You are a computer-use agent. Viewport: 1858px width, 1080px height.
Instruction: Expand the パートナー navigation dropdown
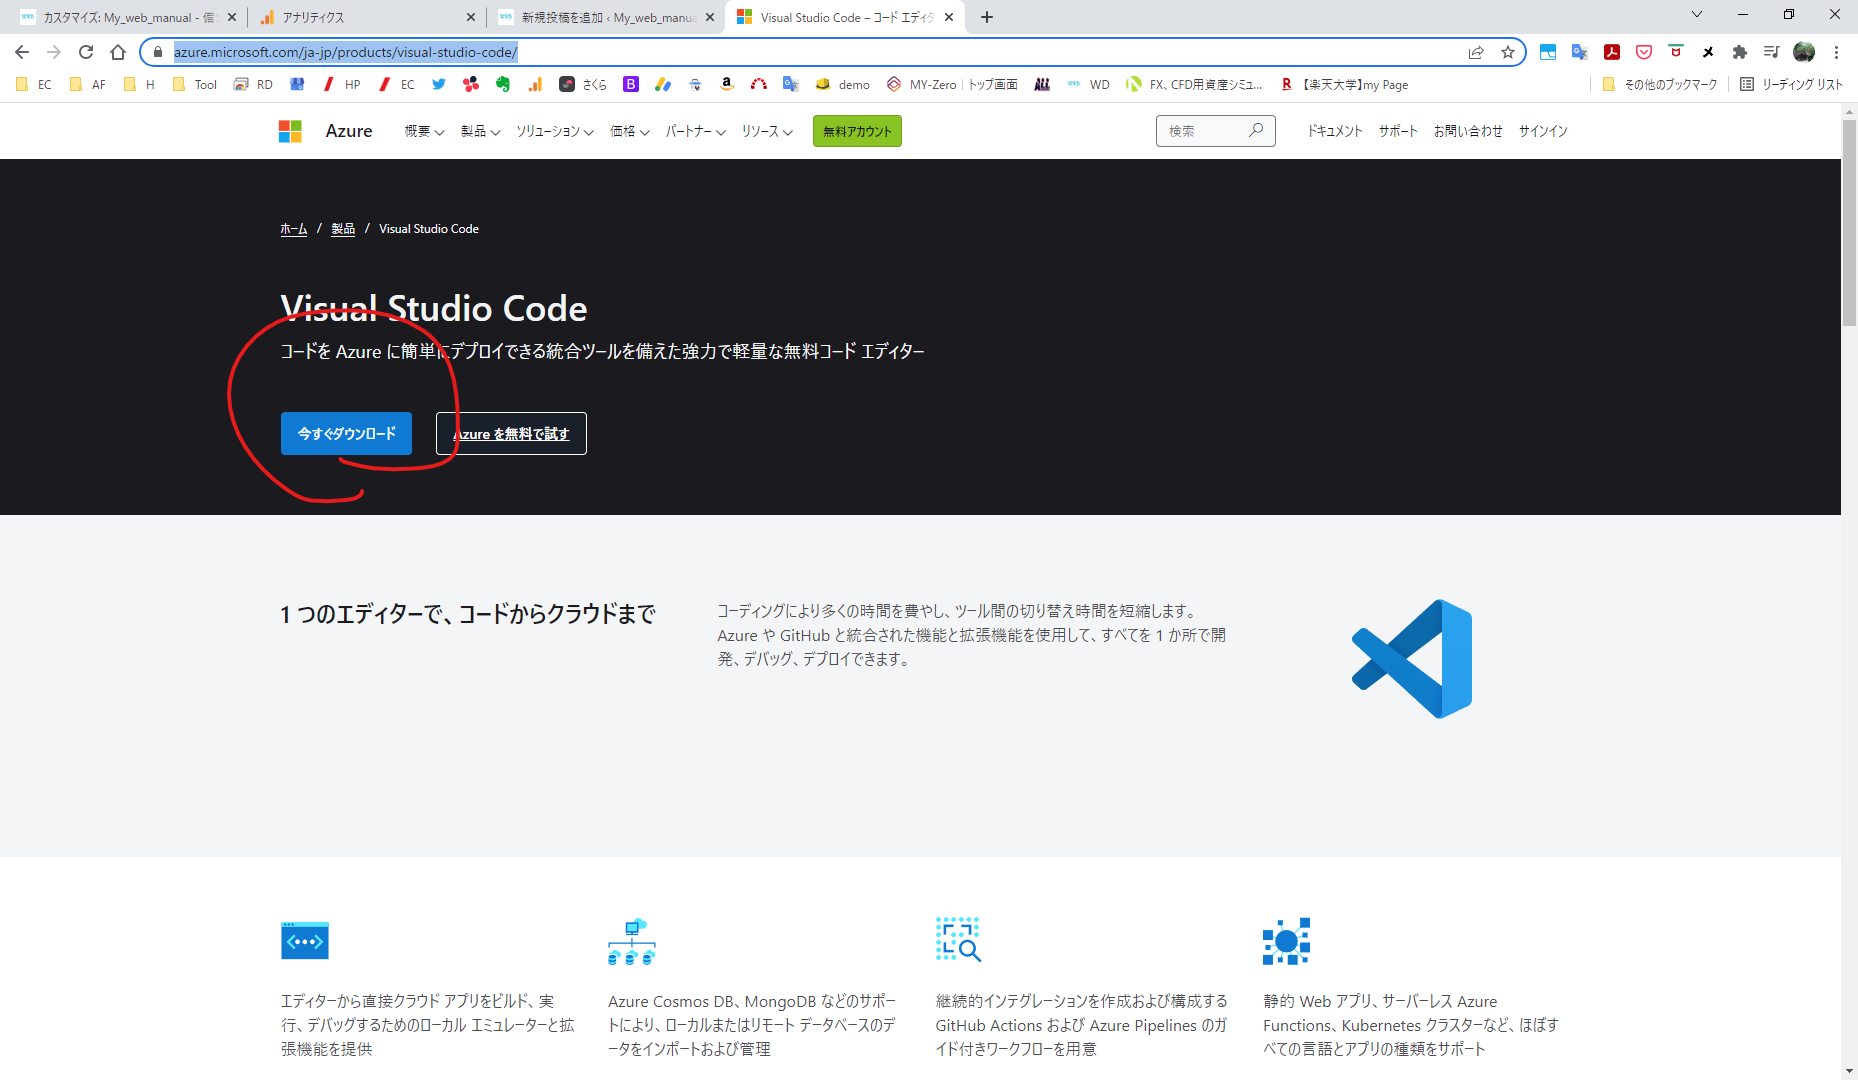695,131
